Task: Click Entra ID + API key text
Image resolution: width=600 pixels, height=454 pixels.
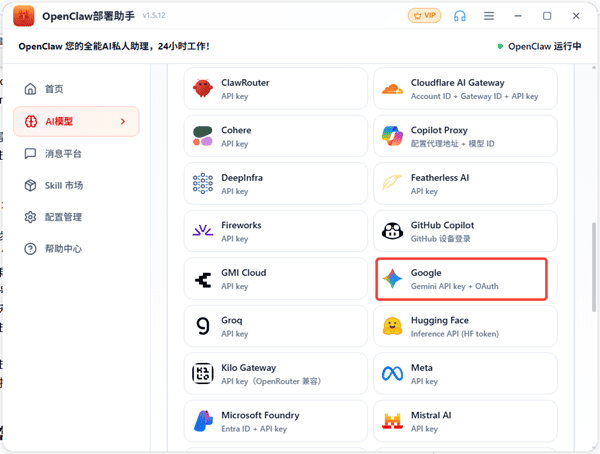Action: coord(254,429)
